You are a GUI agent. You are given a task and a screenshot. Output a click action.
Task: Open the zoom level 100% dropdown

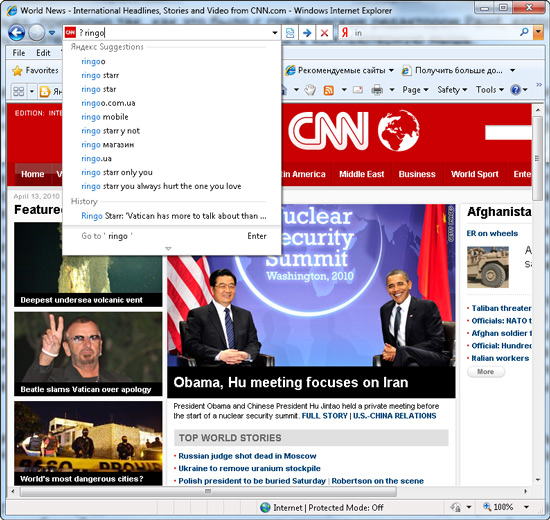pyautogui.click(x=526, y=507)
